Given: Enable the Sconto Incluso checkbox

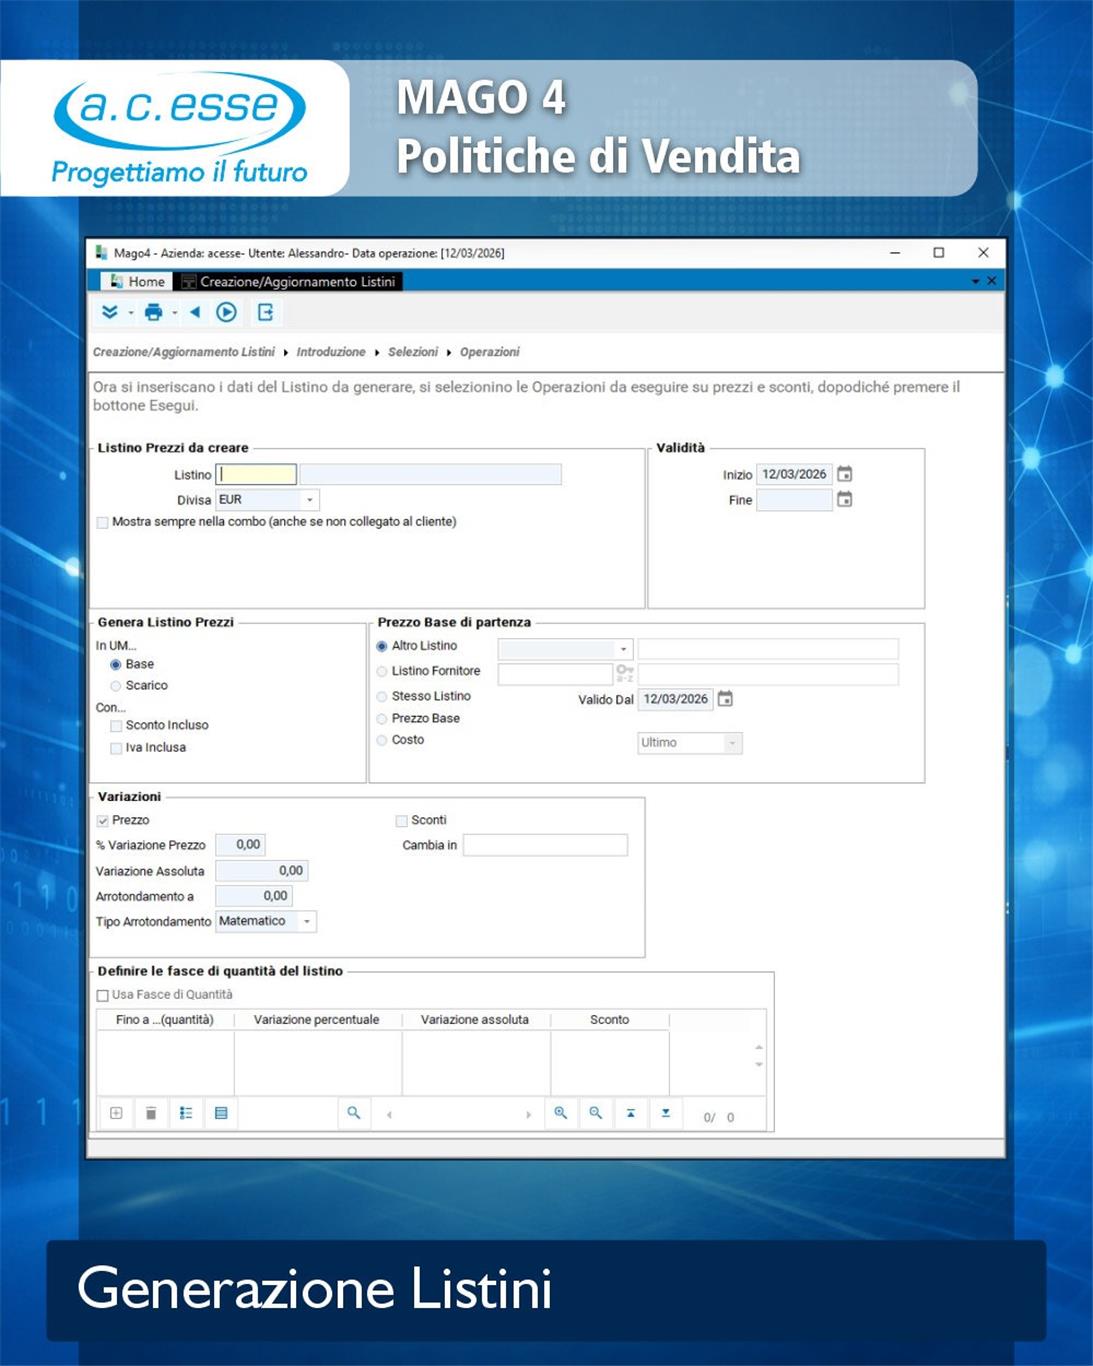Looking at the screenshot, I should click(117, 726).
